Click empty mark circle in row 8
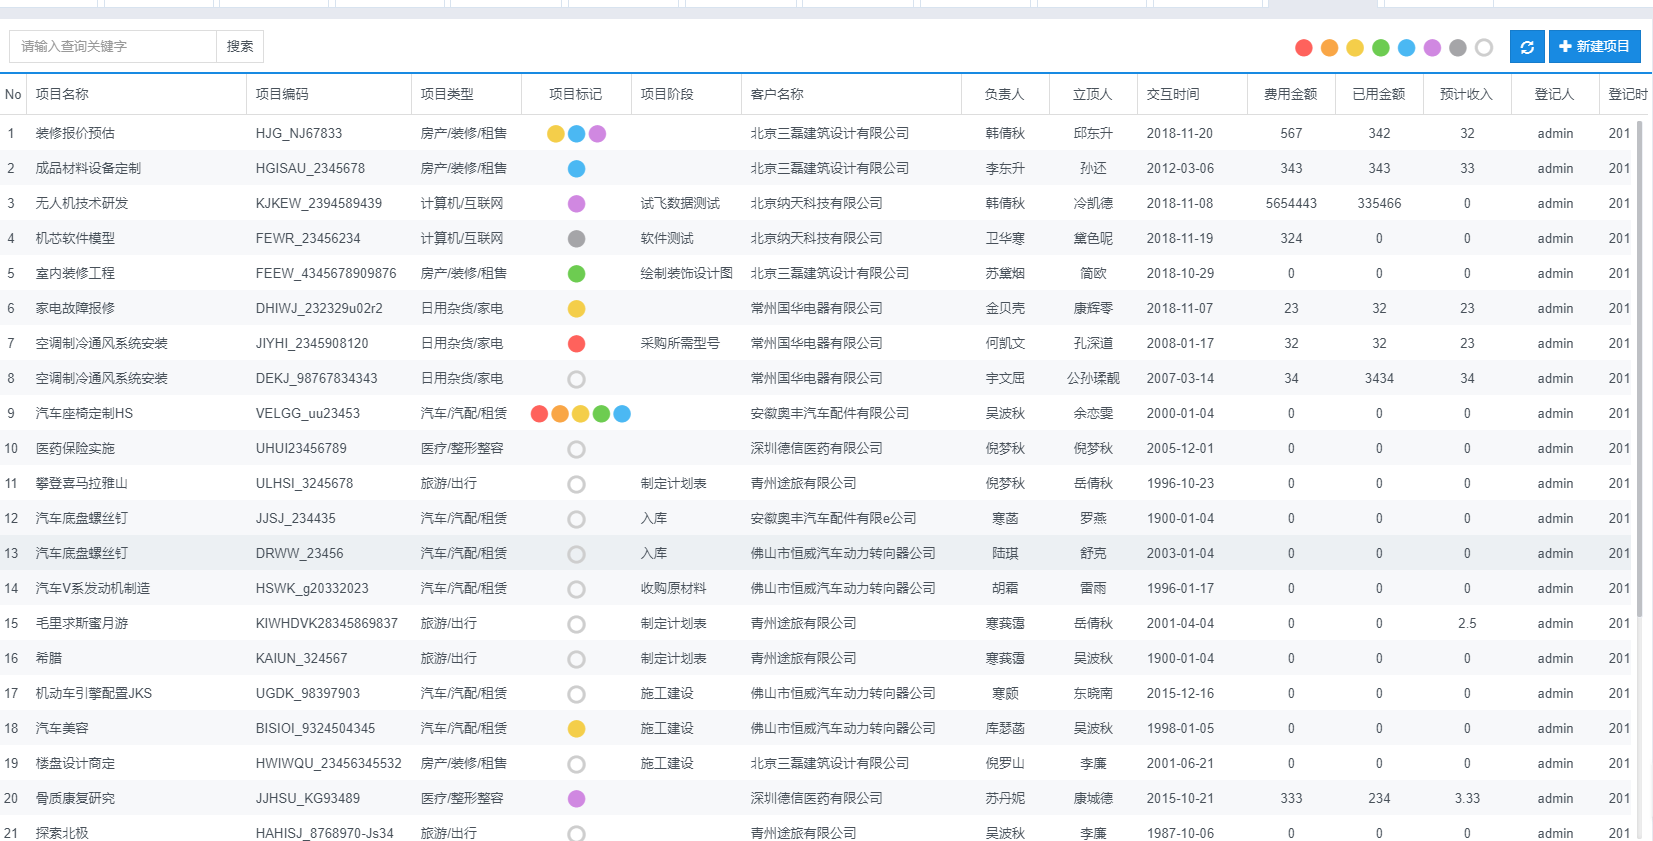This screenshot has width=1653, height=841. (576, 379)
